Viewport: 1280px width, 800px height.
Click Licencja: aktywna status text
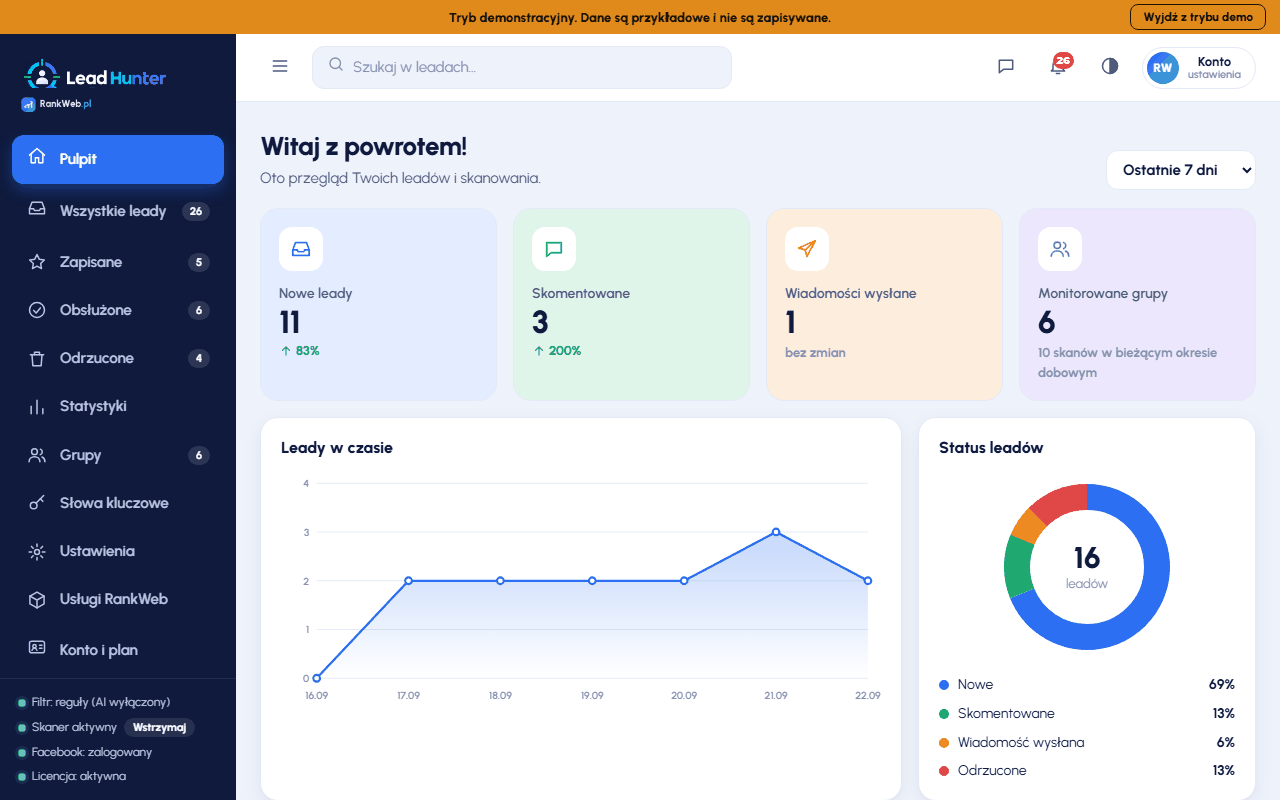tap(79, 776)
